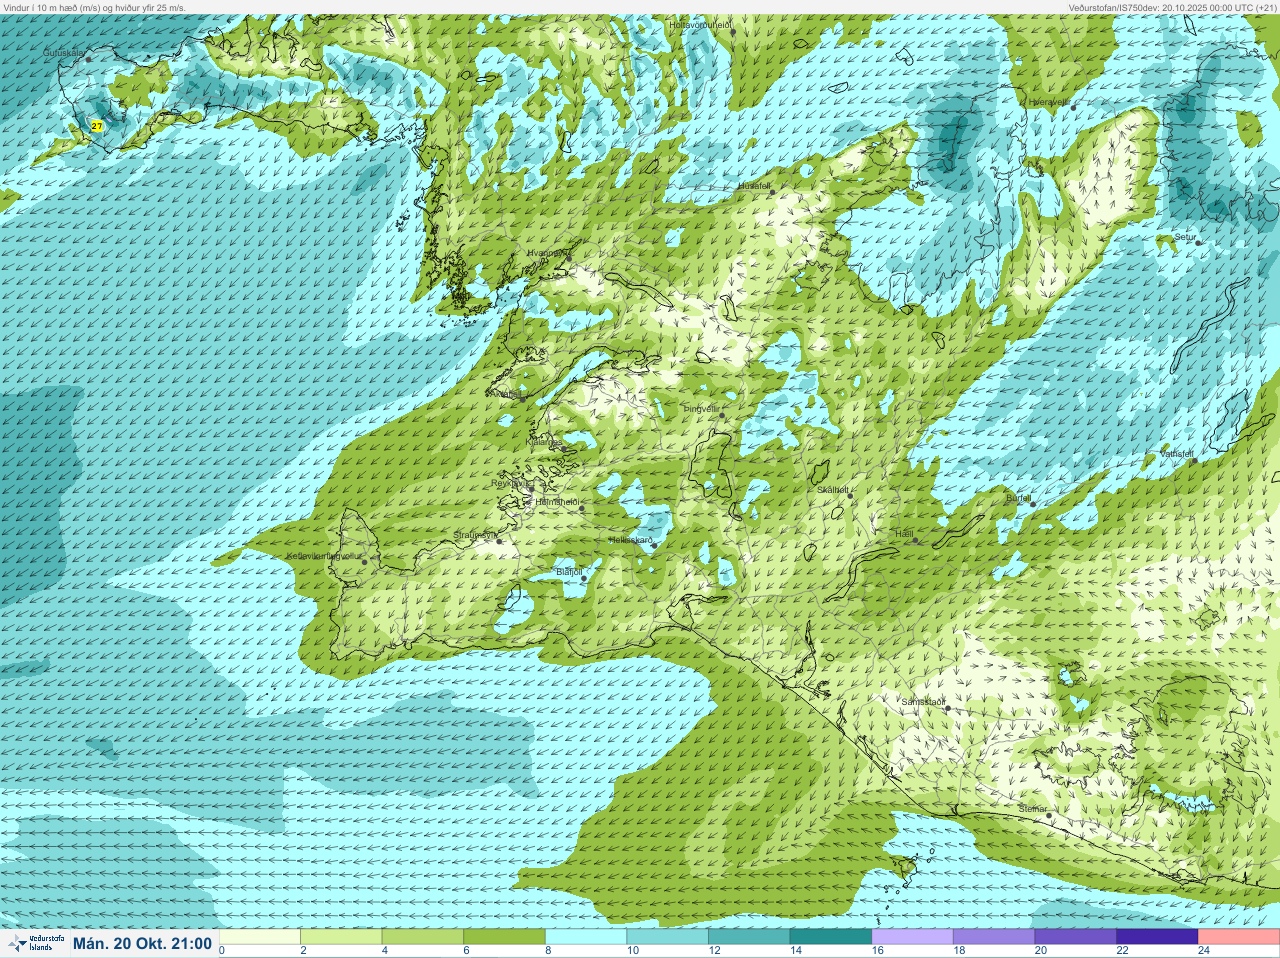Select the Vatnsfell station marker

tap(1193, 460)
